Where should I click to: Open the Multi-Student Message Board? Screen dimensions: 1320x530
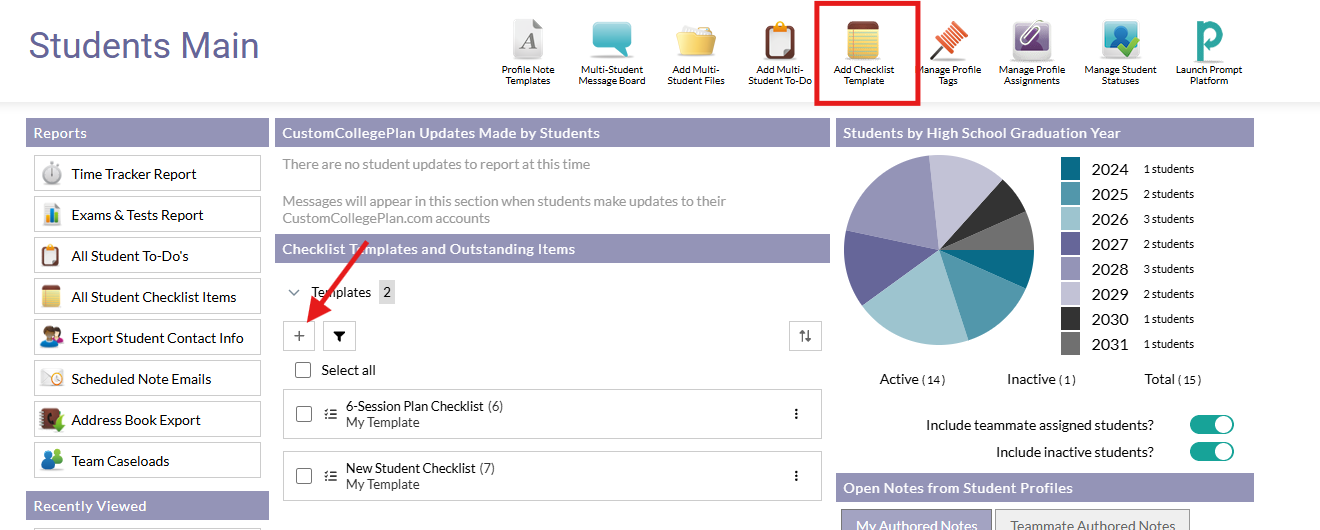tap(611, 41)
